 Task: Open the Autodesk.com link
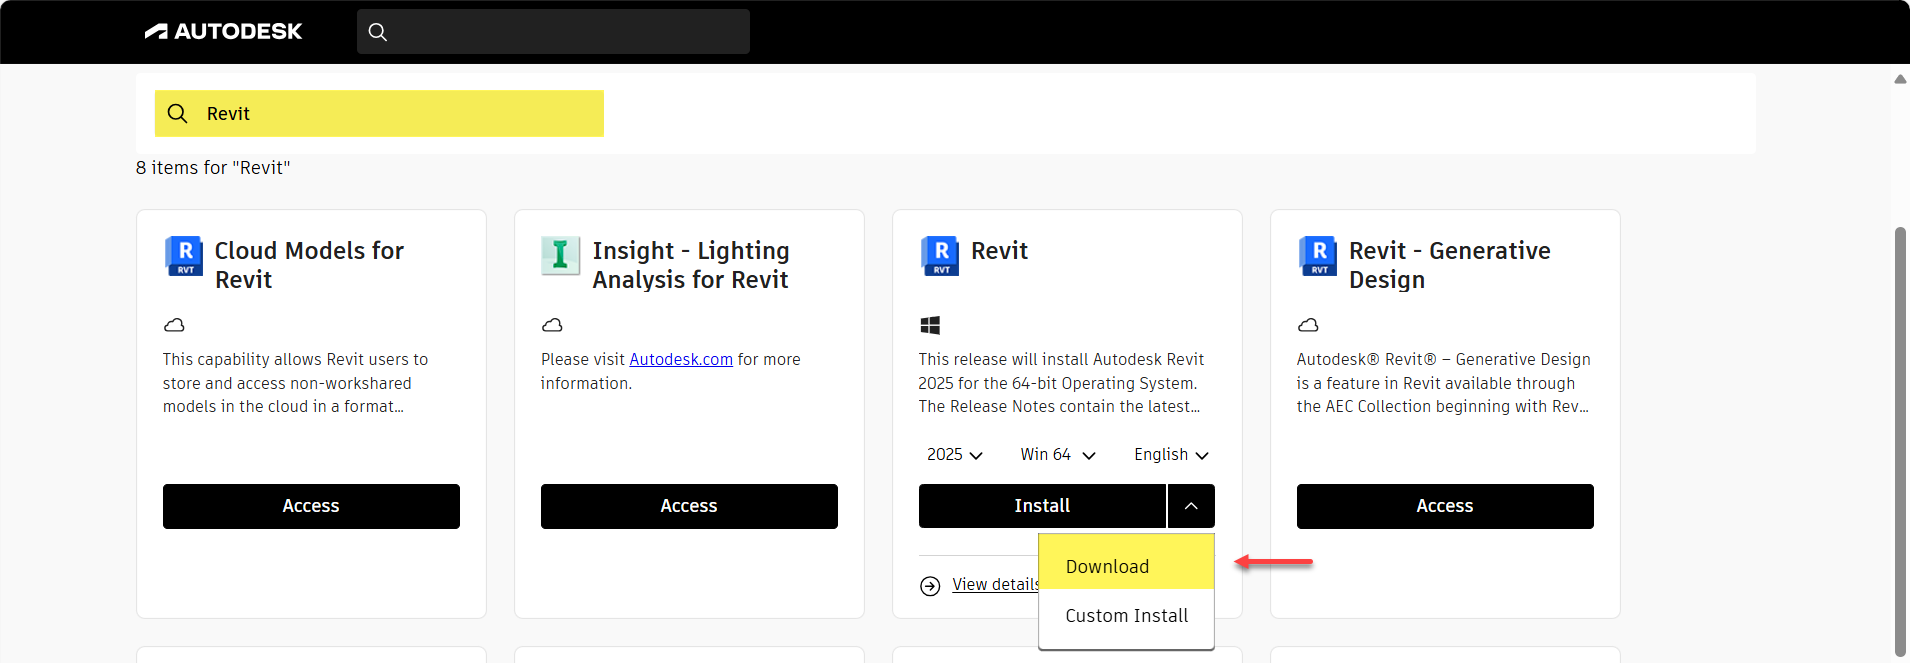(681, 360)
